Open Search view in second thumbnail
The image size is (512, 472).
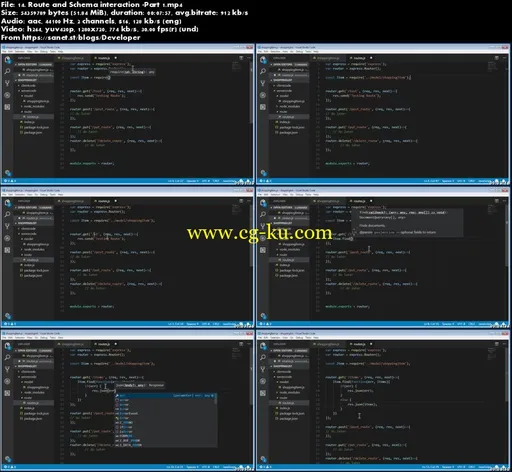pos(263,71)
